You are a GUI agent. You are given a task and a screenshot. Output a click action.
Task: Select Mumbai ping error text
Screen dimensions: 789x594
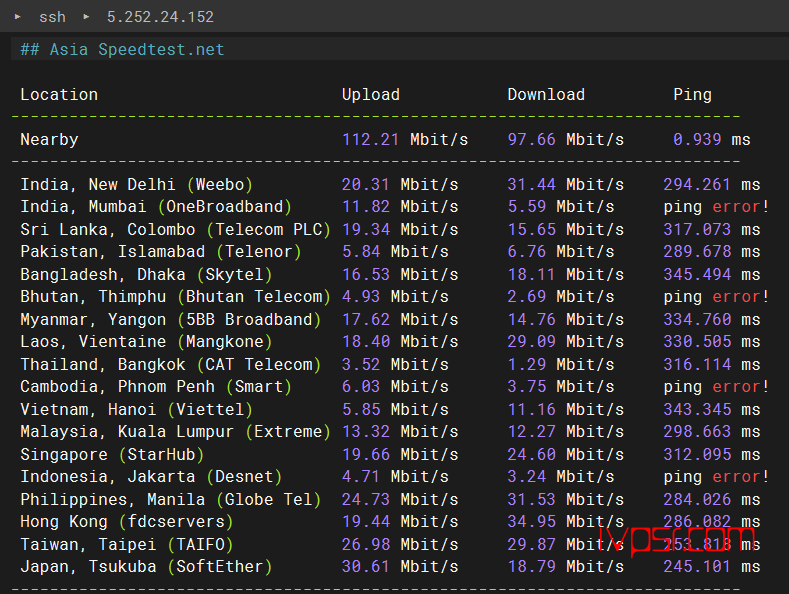[716, 207]
